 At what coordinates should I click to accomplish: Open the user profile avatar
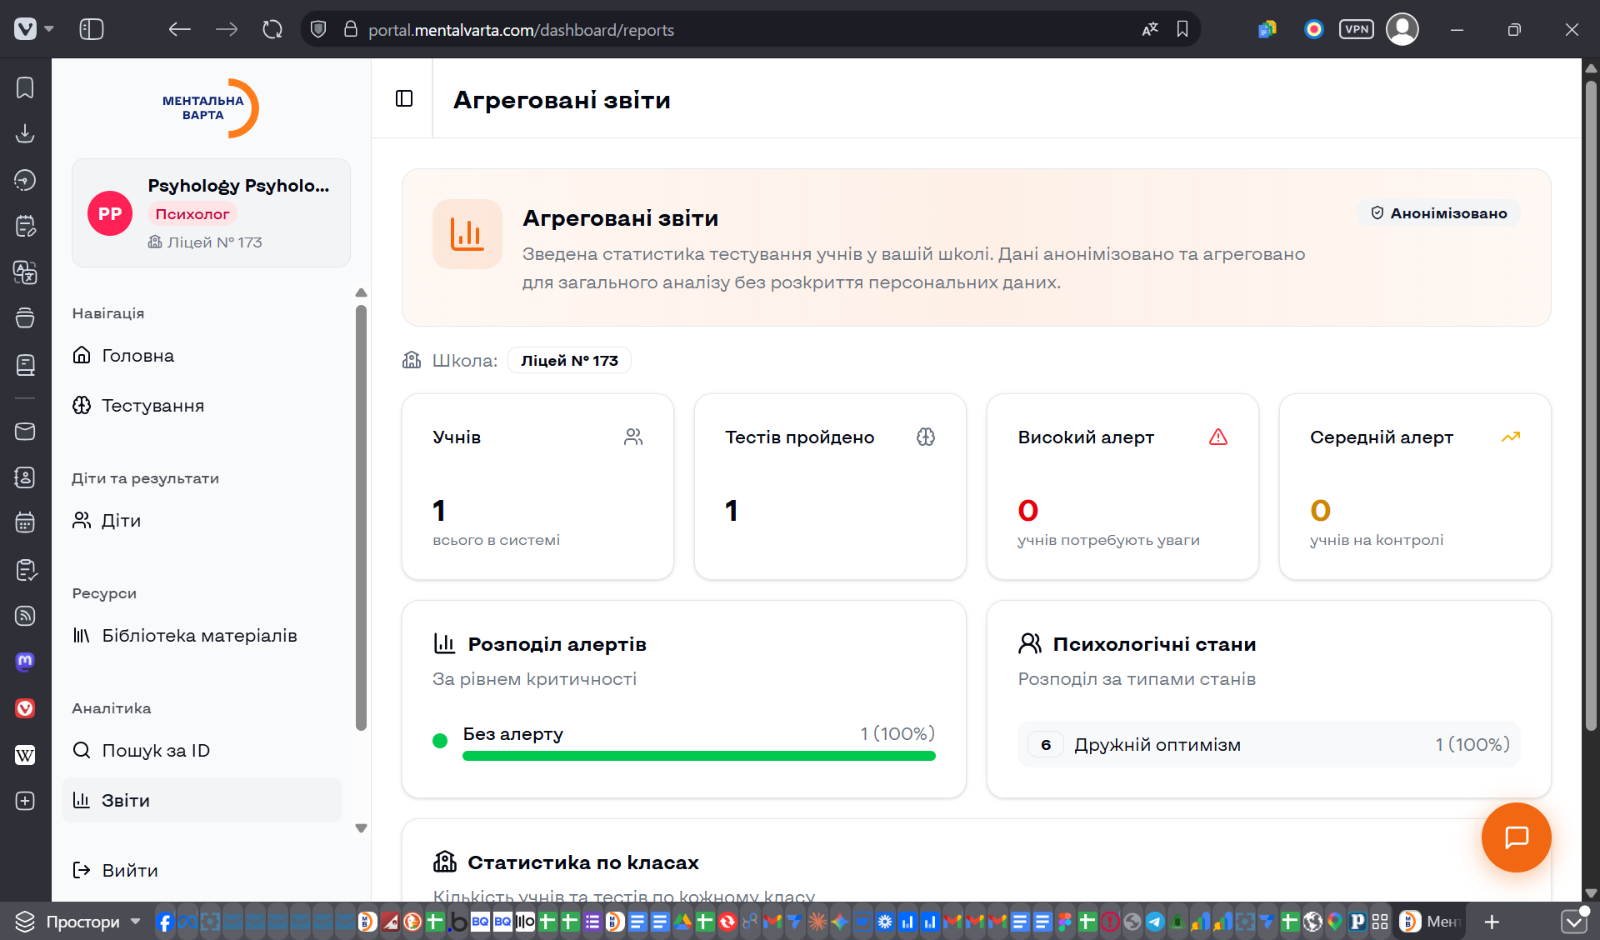tap(1402, 29)
